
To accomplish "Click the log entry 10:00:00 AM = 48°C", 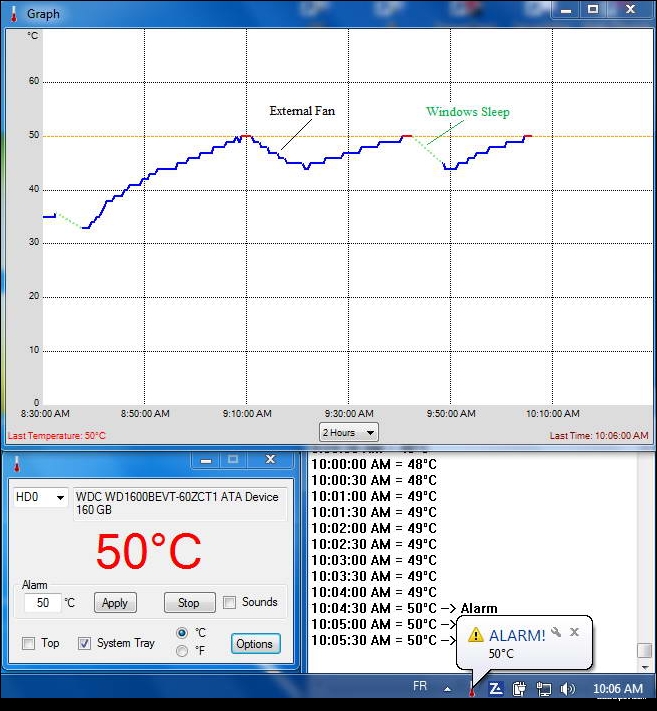I will [374, 464].
